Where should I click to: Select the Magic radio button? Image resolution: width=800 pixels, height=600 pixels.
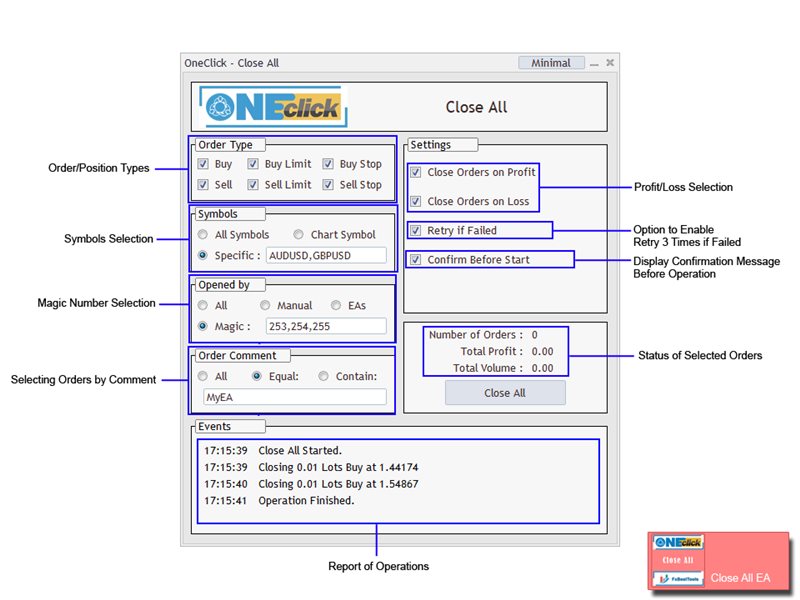click(203, 326)
